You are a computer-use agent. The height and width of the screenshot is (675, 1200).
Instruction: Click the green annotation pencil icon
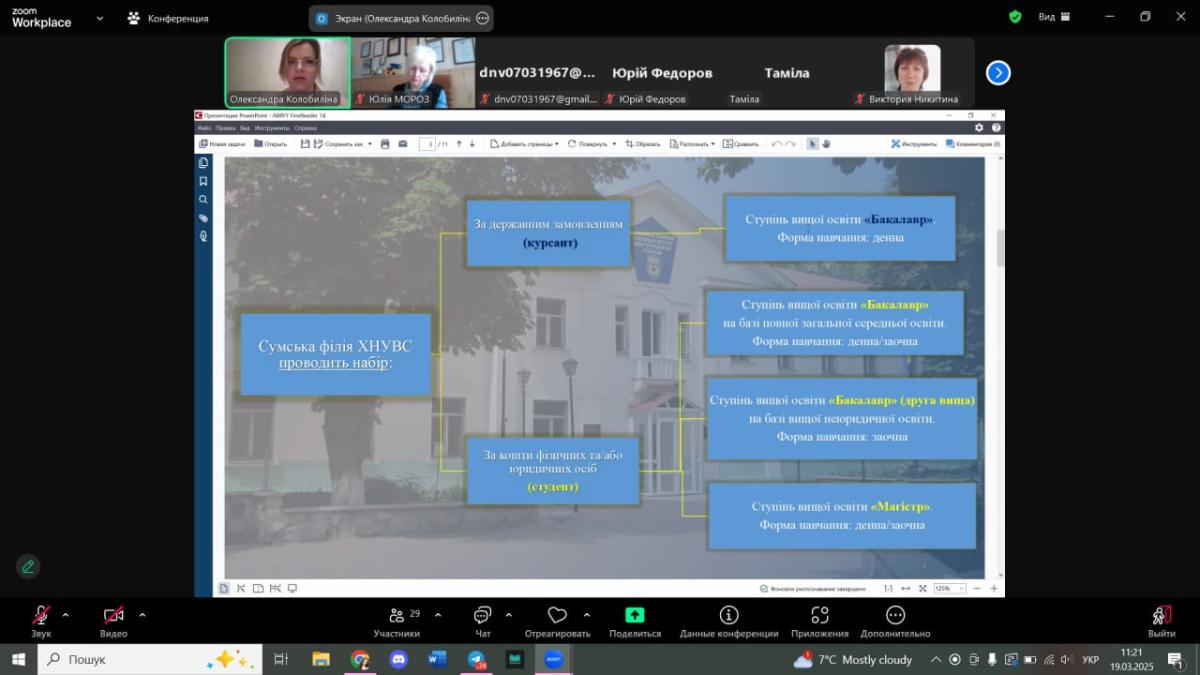[x=28, y=566]
